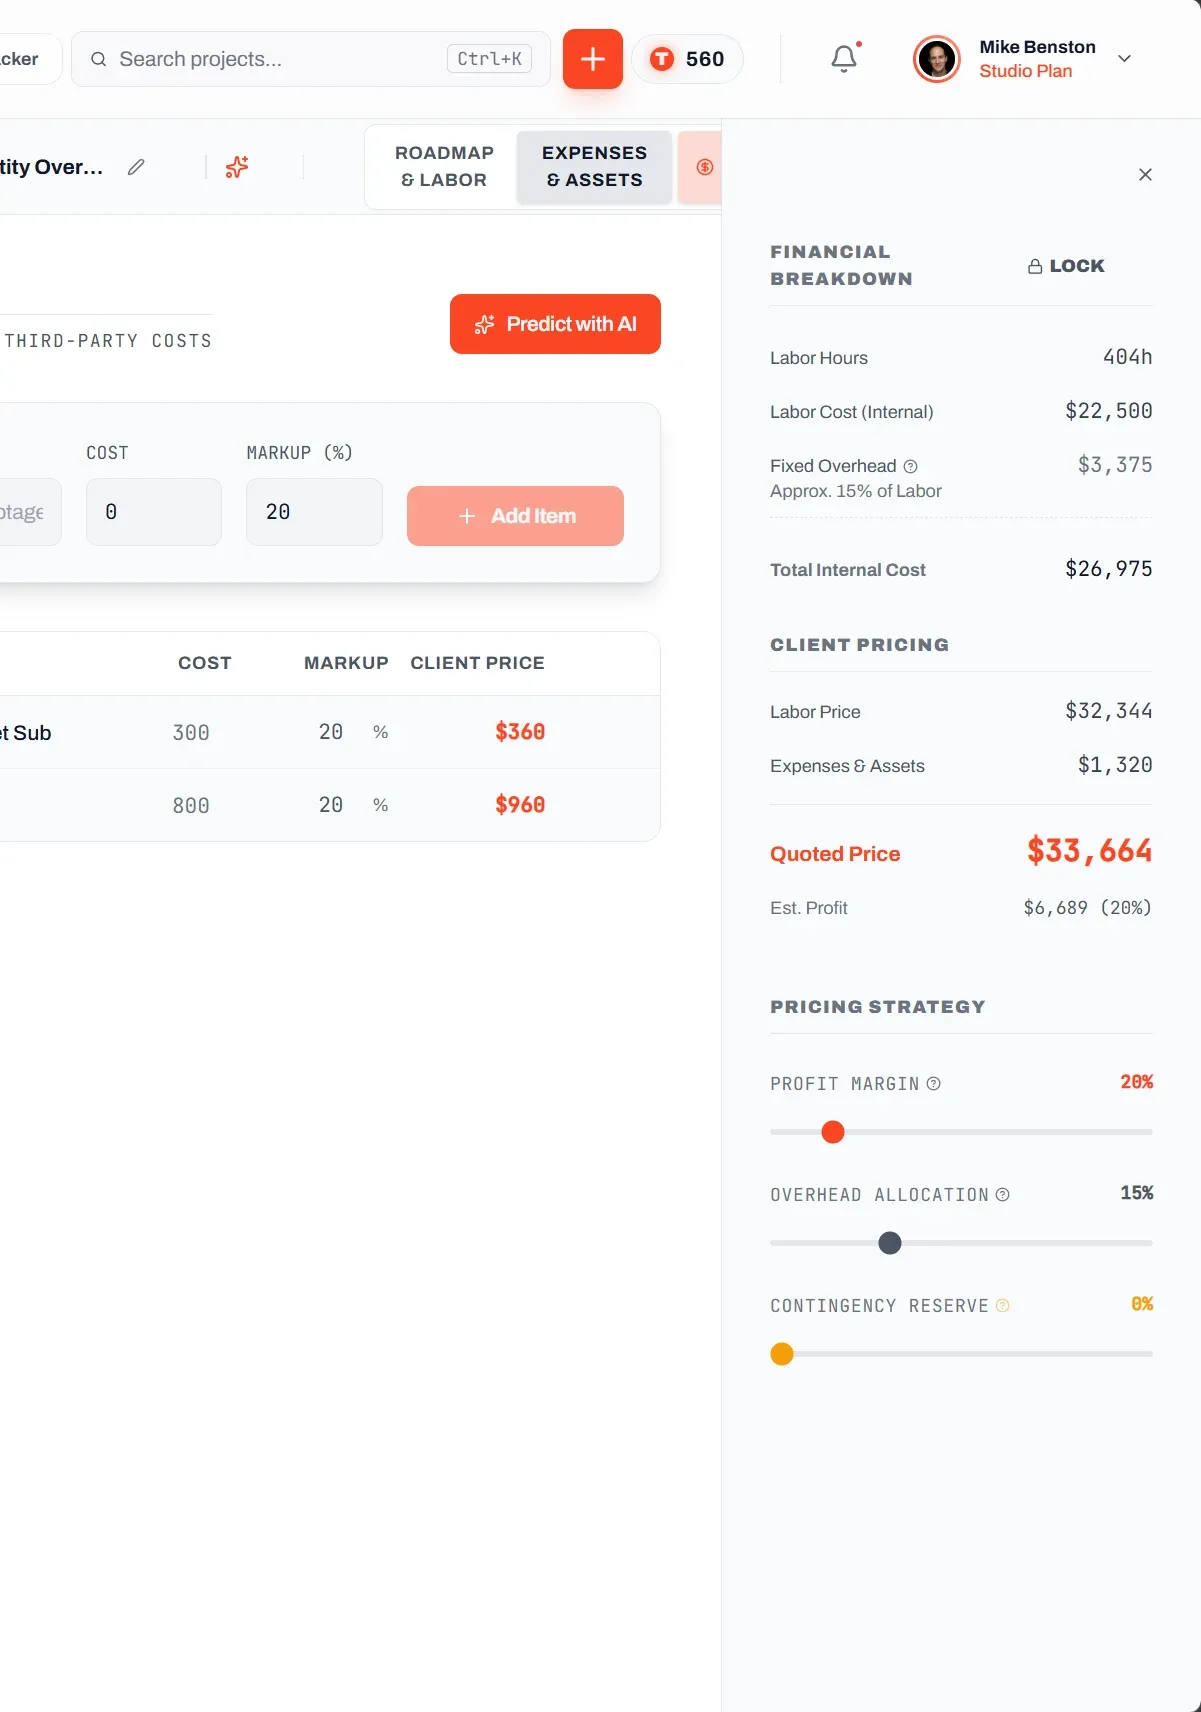Click the $960 client price
The height and width of the screenshot is (1712, 1201).
tap(520, 805)
